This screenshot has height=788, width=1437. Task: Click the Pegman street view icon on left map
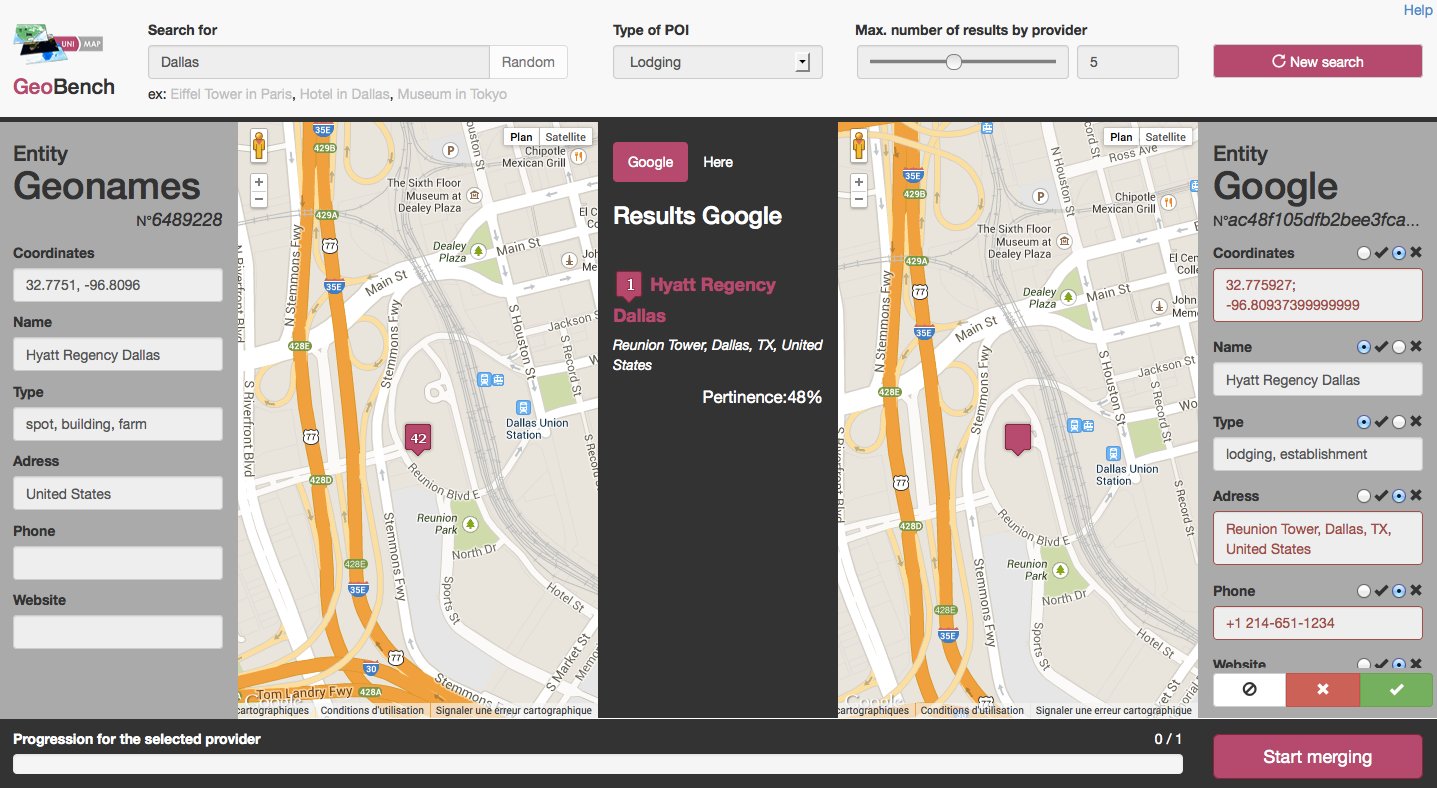pyautogui.click(x=259, y=146)
